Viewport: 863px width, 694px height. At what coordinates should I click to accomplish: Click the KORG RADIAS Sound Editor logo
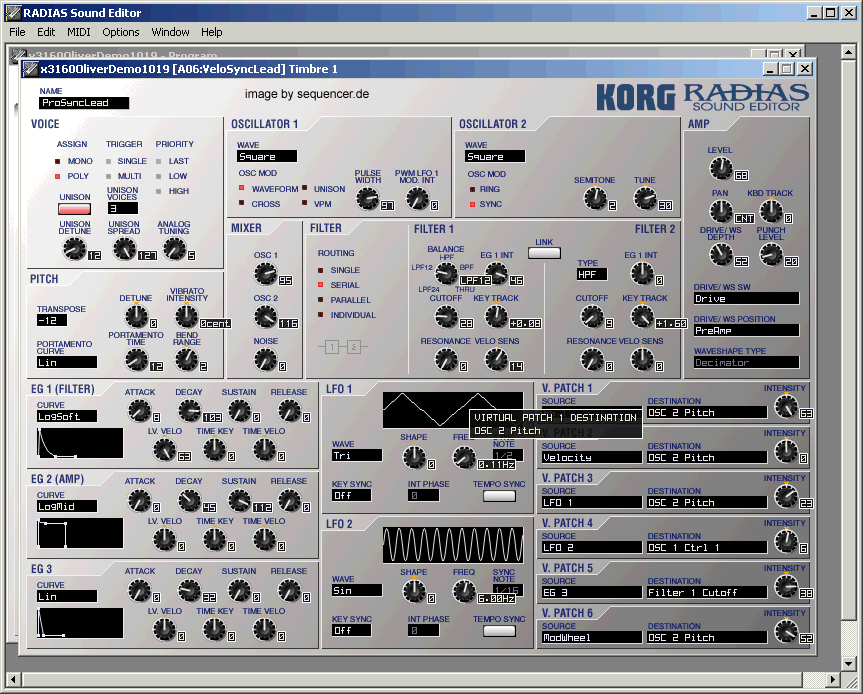point(702,97)
